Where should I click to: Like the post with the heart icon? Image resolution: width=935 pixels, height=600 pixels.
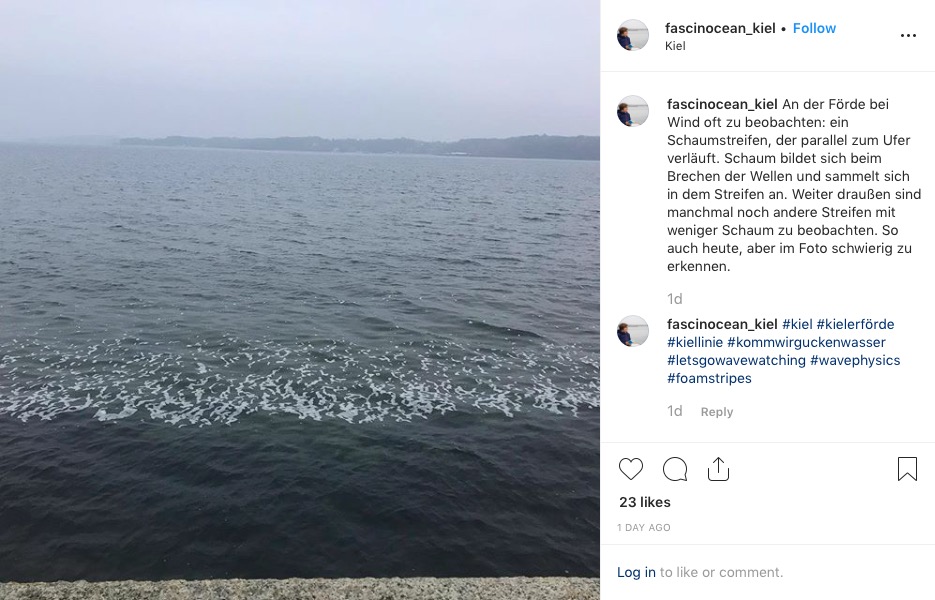tap(630, 469)
